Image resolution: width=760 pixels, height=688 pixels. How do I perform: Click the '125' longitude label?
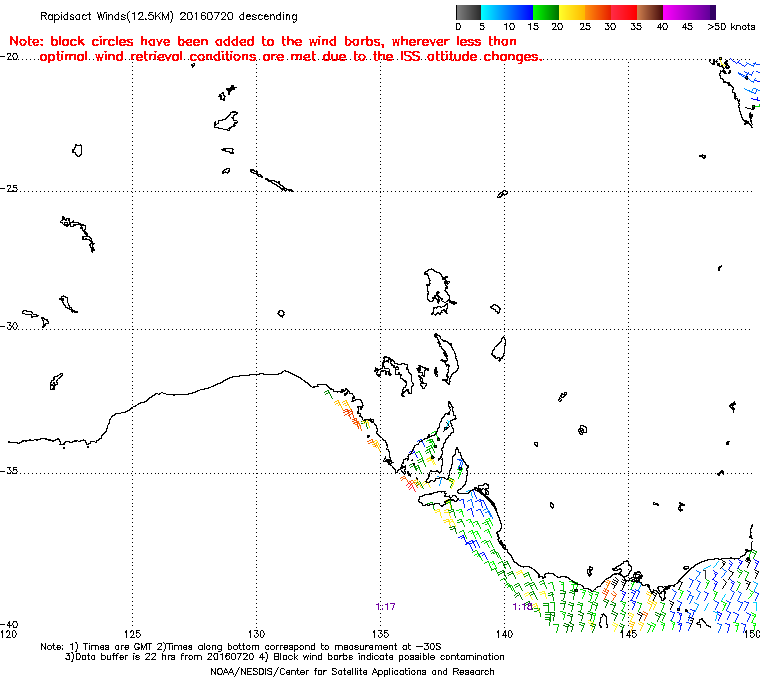pos(132,634)
